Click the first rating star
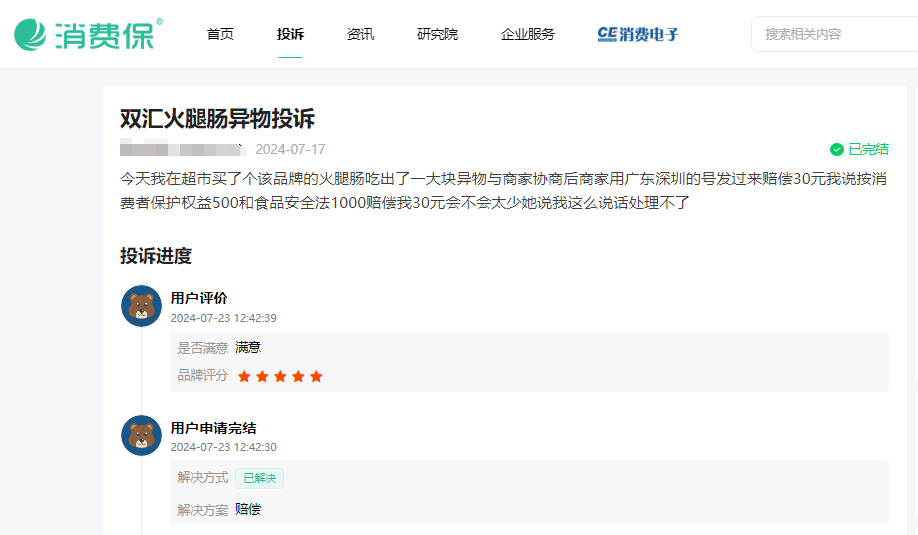Screen dimensions: 918x535 pos(244,376)
